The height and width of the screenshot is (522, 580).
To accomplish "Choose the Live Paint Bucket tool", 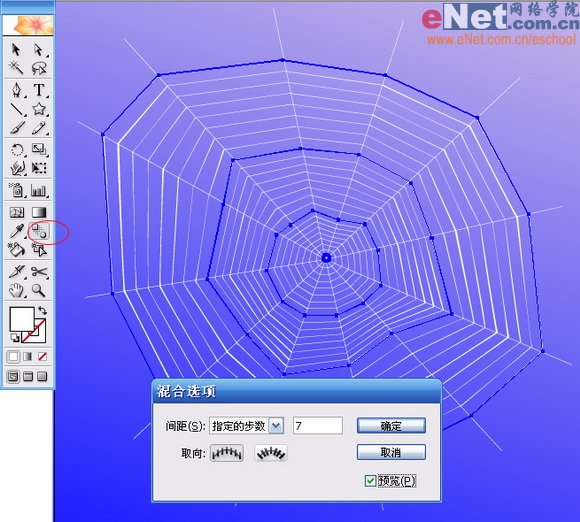I will [17, 250].
